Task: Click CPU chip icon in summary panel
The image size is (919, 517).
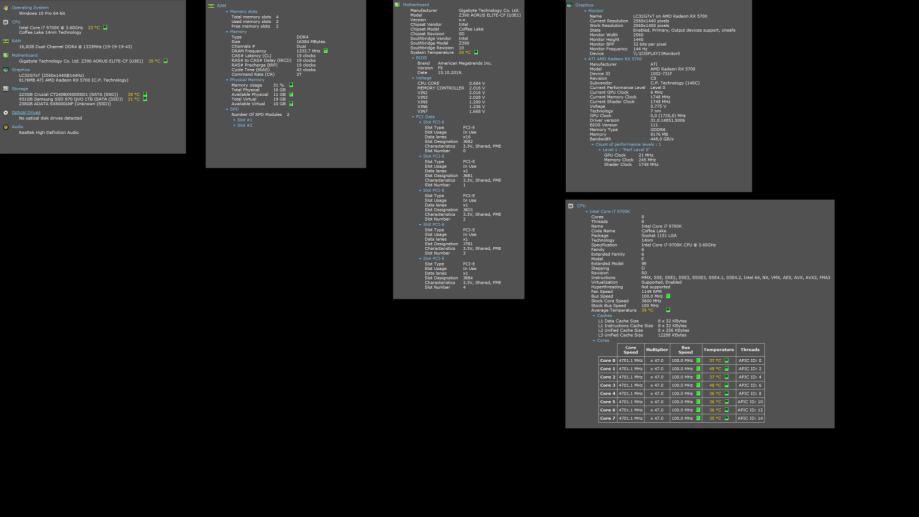Action: coord(6,22)
